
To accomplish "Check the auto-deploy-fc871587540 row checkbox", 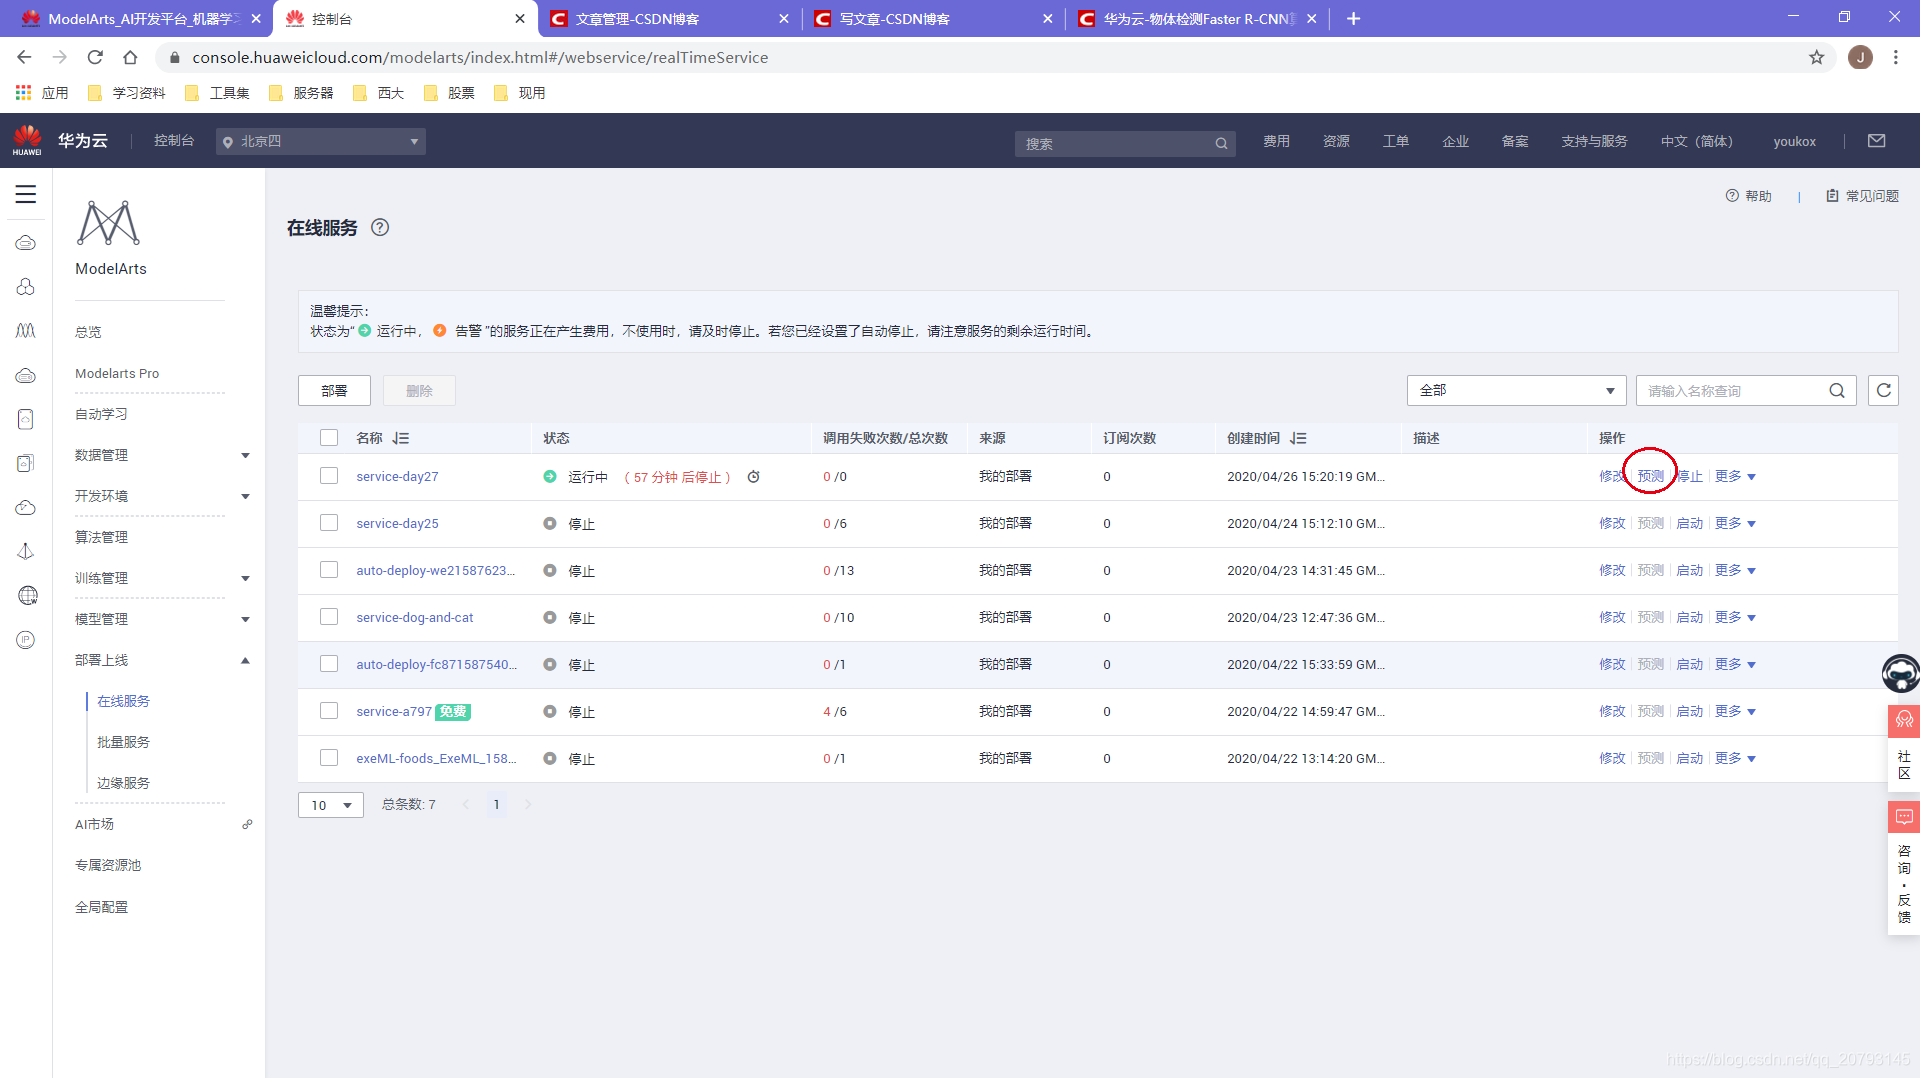I will point(329,664).
